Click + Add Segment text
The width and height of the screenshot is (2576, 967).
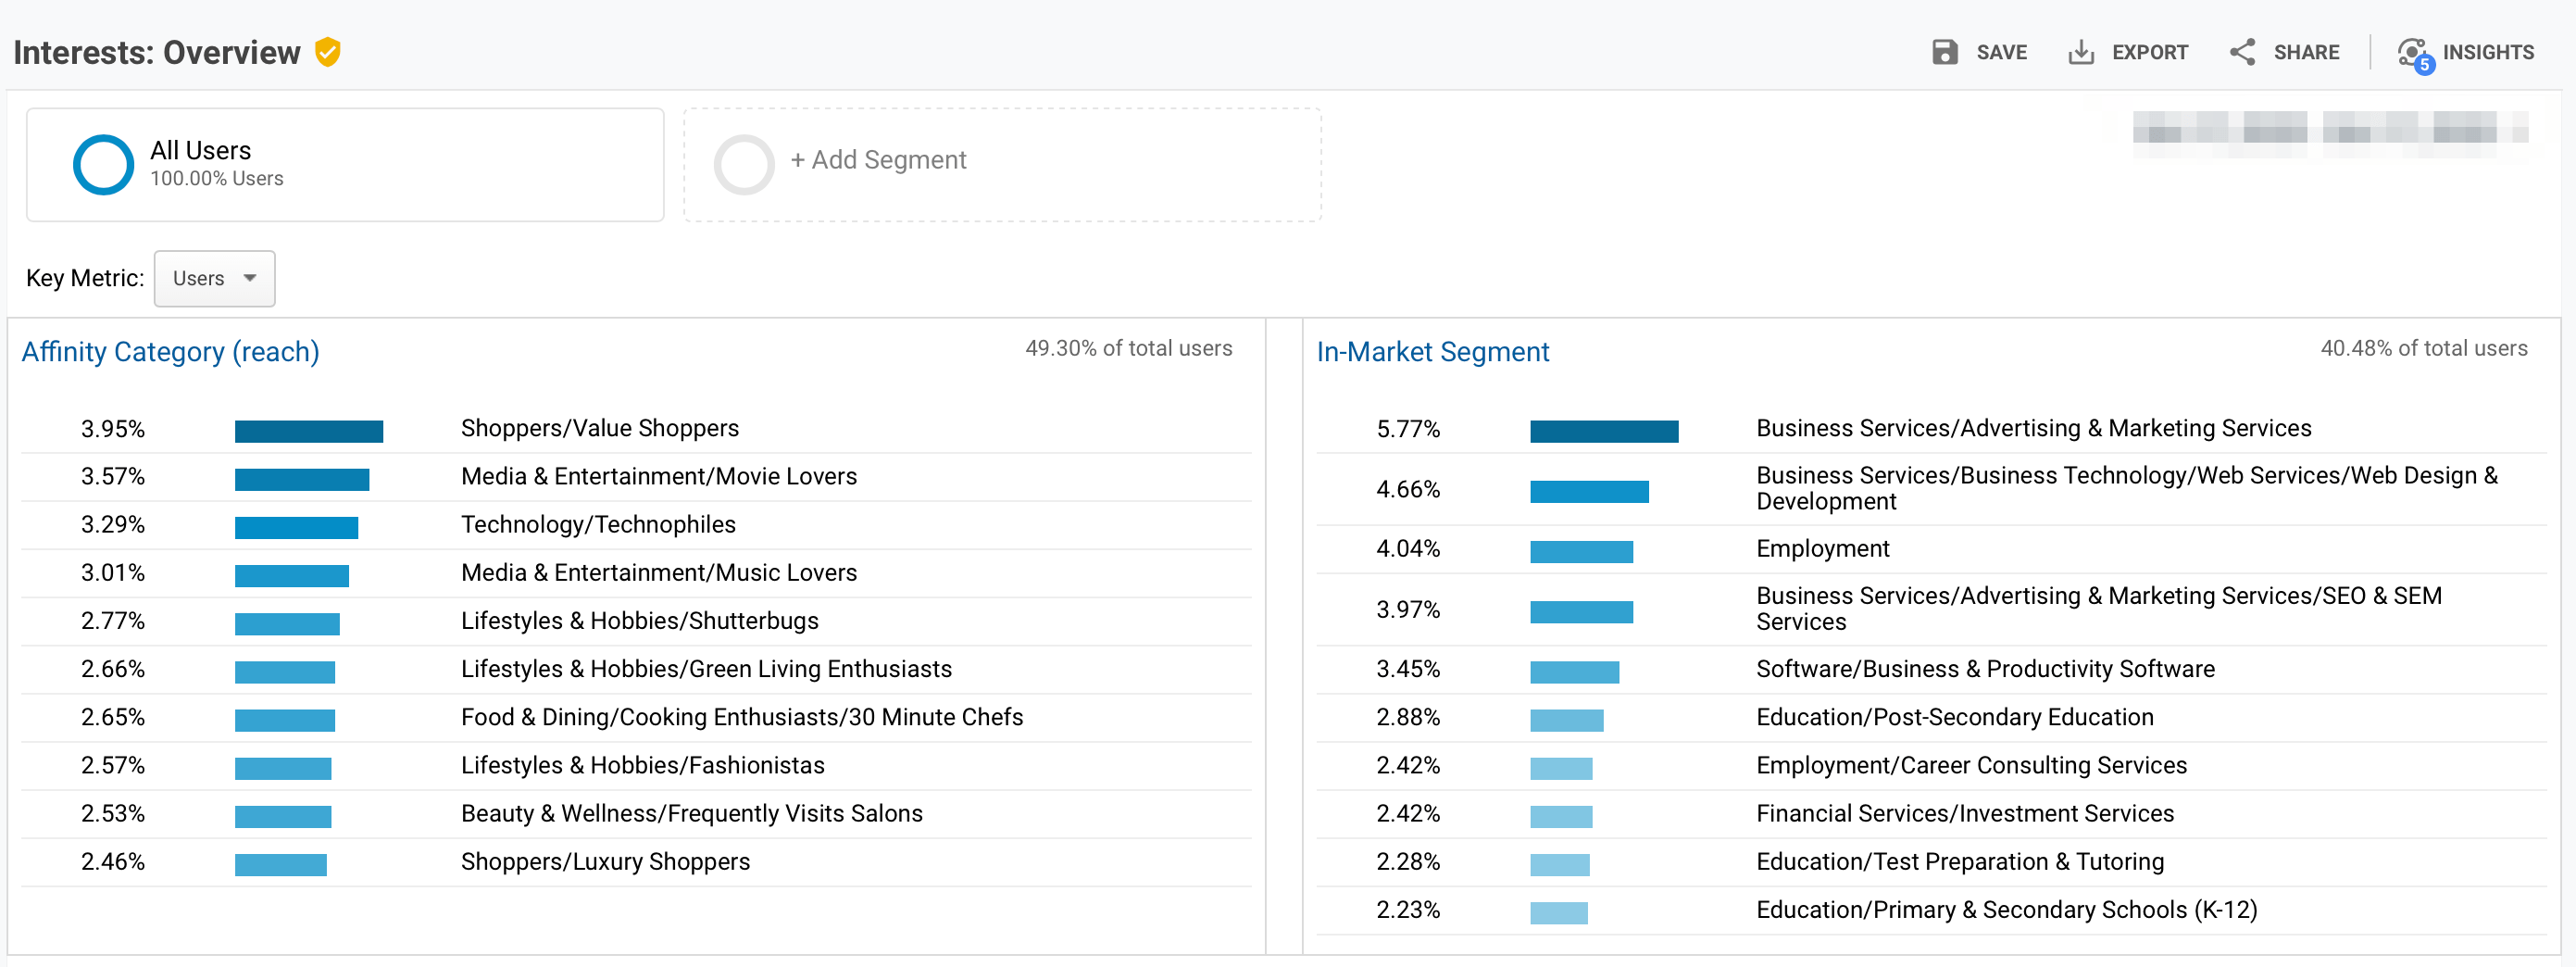click(x=878, y=160)
